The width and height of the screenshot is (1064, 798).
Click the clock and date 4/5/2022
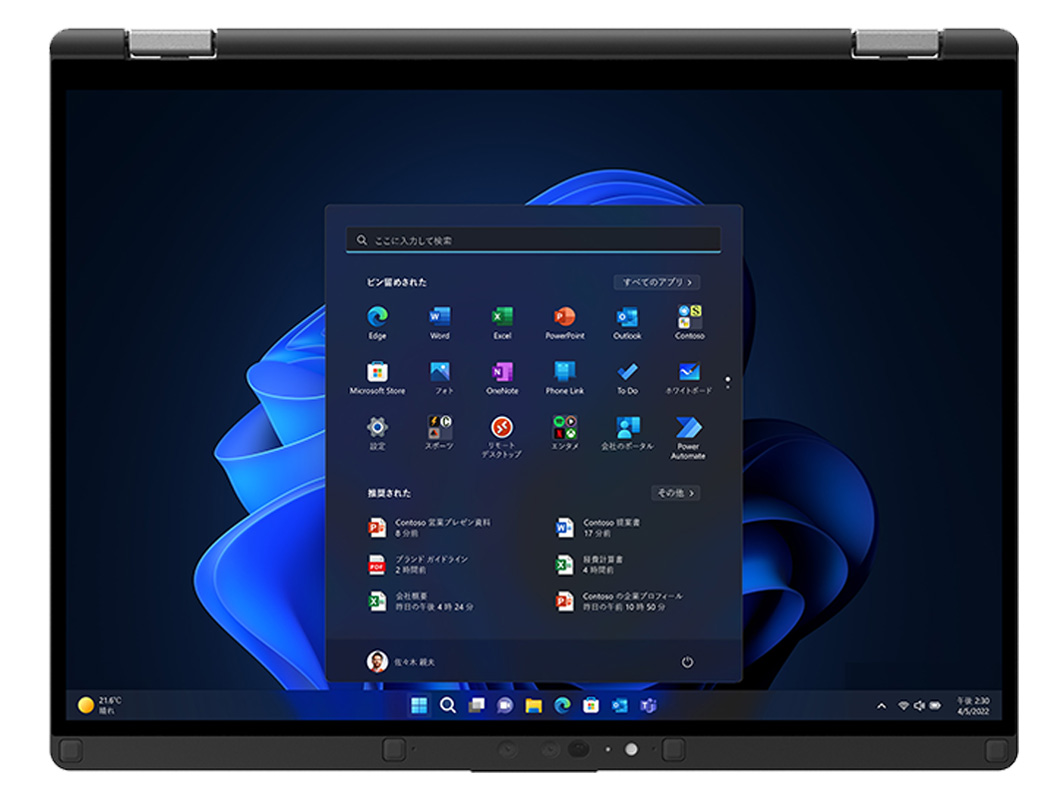click(x=973, y=706)
